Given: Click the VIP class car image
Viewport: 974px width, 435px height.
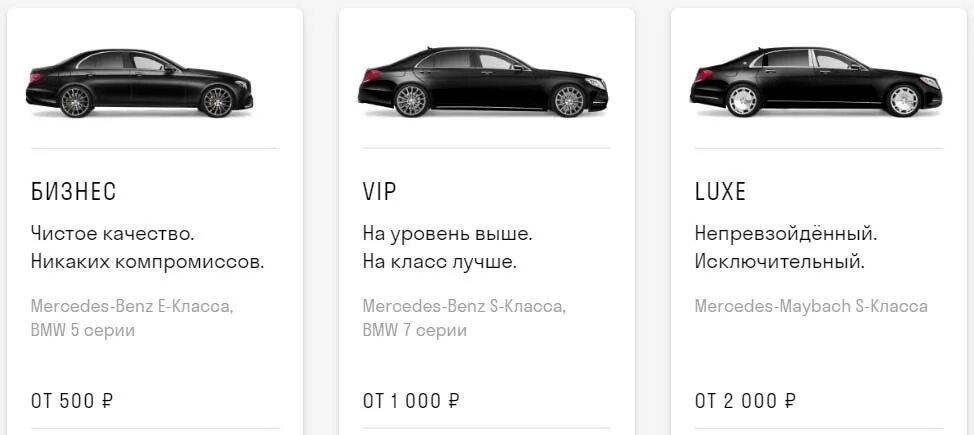Looking at the screenshot, I should point(483,81).
